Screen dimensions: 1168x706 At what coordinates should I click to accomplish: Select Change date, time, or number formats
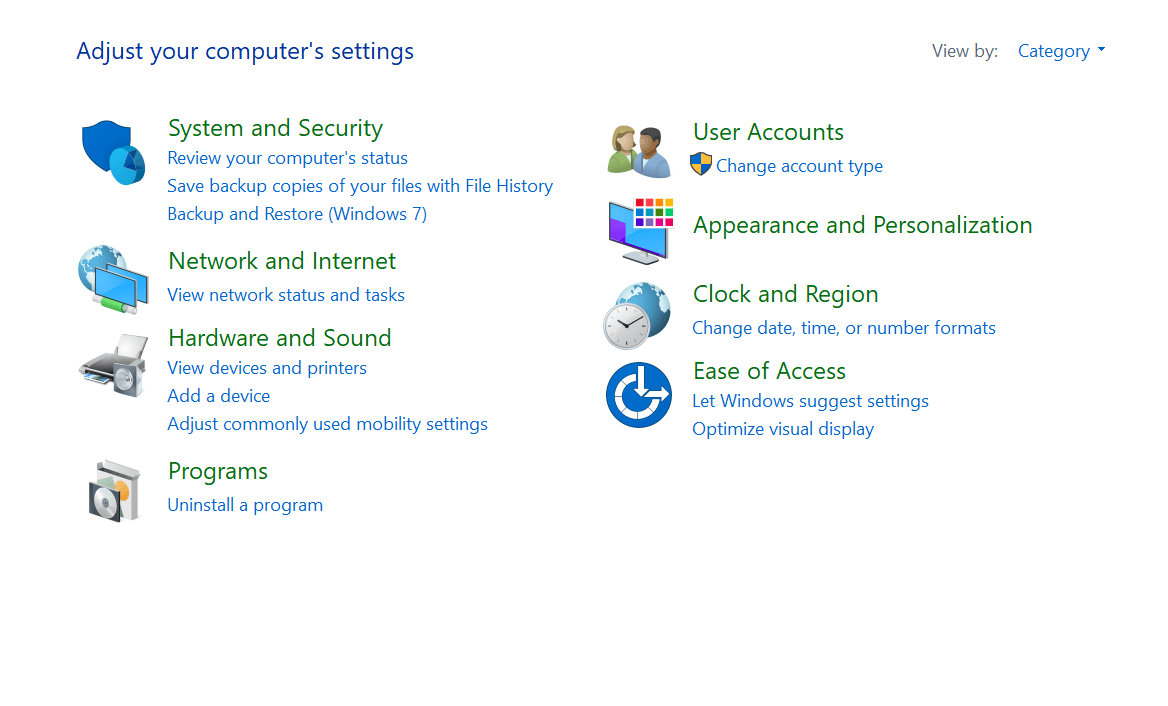pyautogui.click(x=843, y=328)
